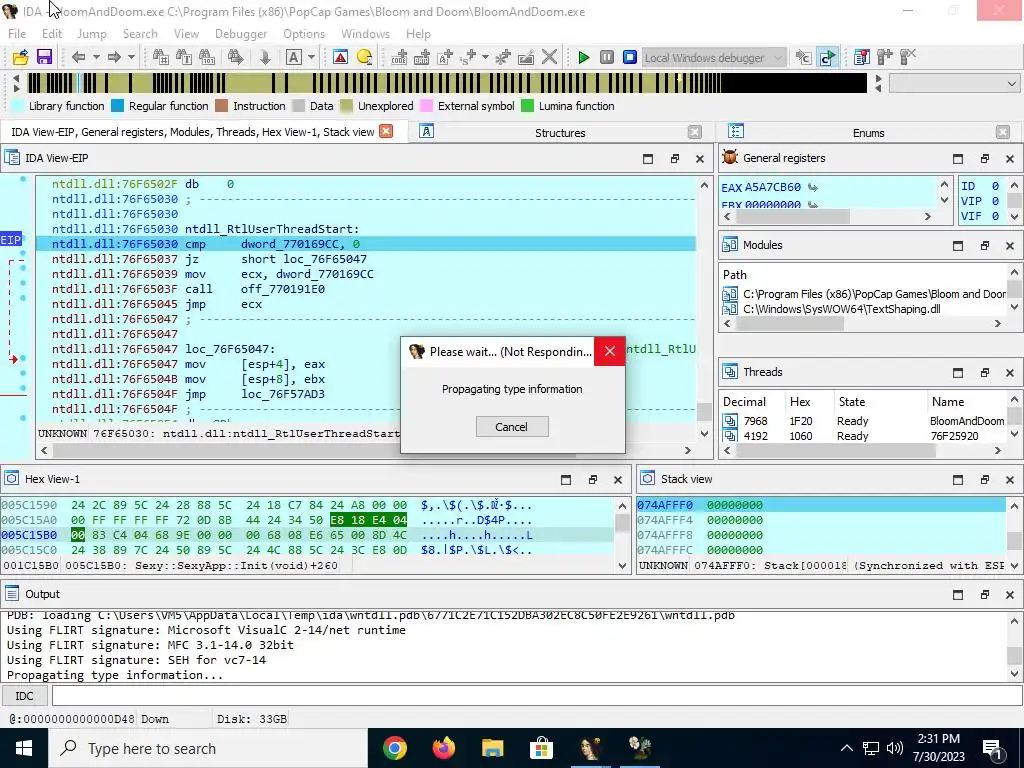Click the Library function color swatch
This screenshot has height=768, width=1024.
pos(18,106)
